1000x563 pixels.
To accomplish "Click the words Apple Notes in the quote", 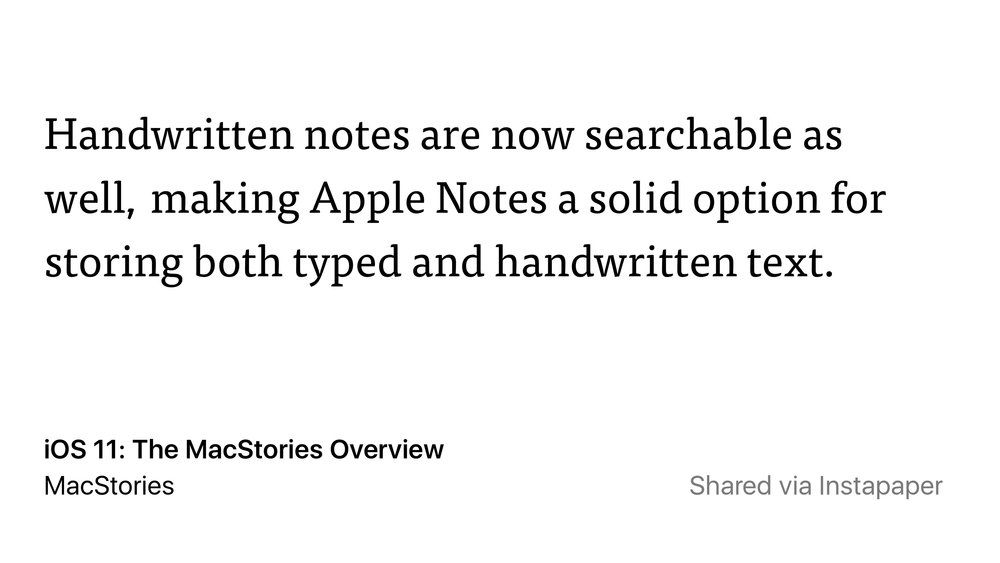I will [x=429, y=198].
